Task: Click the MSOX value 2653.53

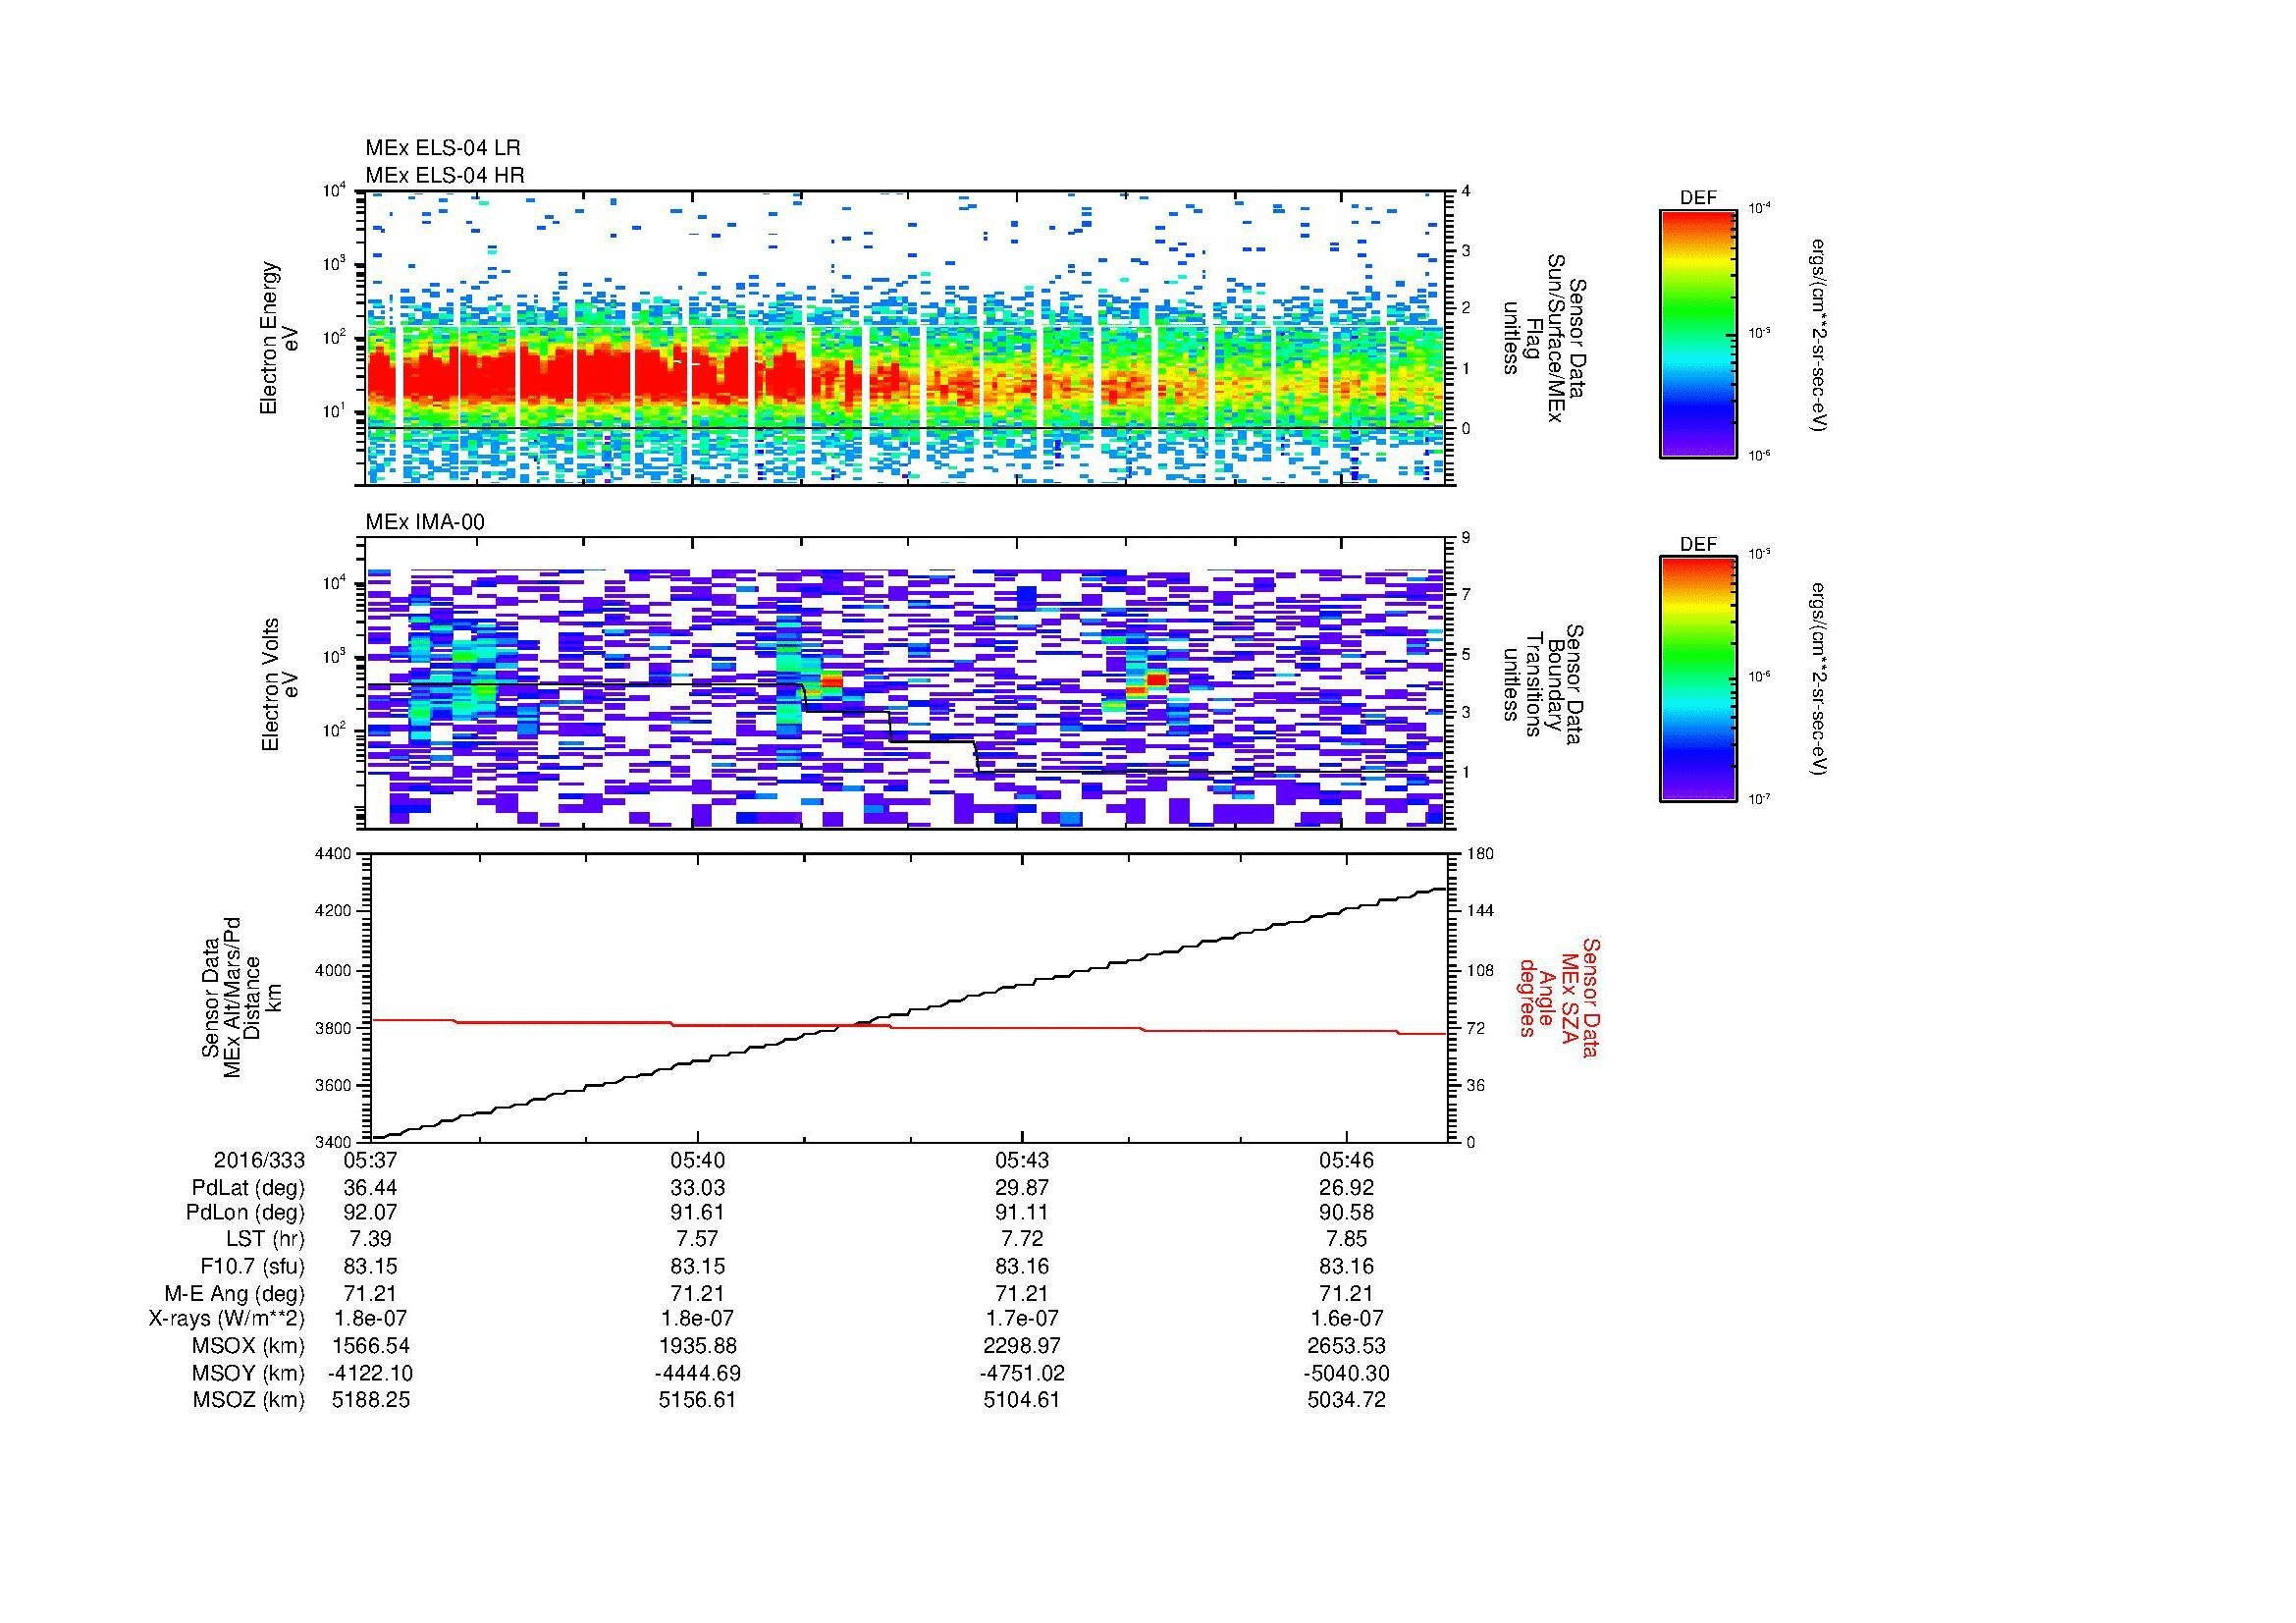Action: click(1347, 1346)
